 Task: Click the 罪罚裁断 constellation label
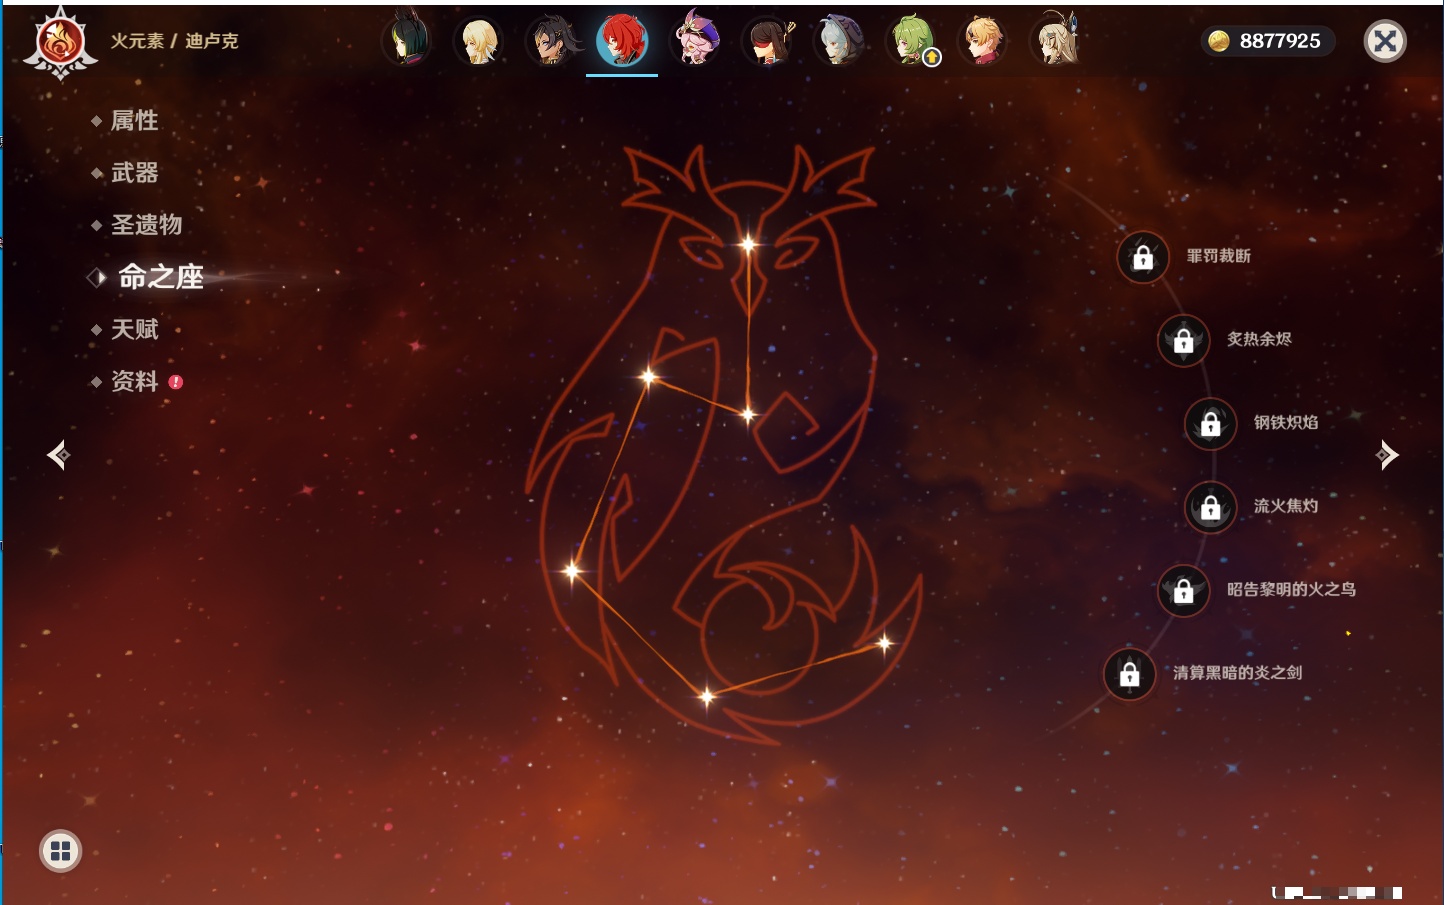pyautogui.click(x=1218, y=256)
